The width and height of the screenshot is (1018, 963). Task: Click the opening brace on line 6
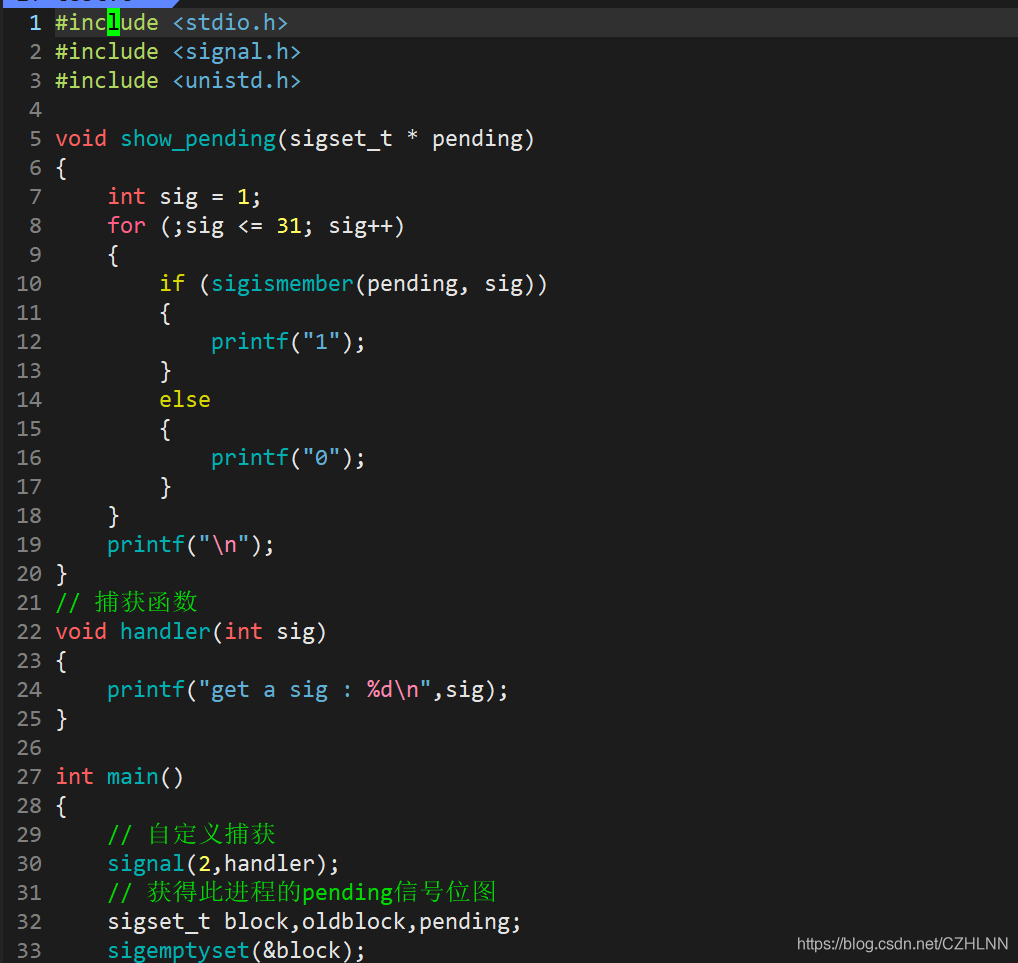(x=62, y=168)
